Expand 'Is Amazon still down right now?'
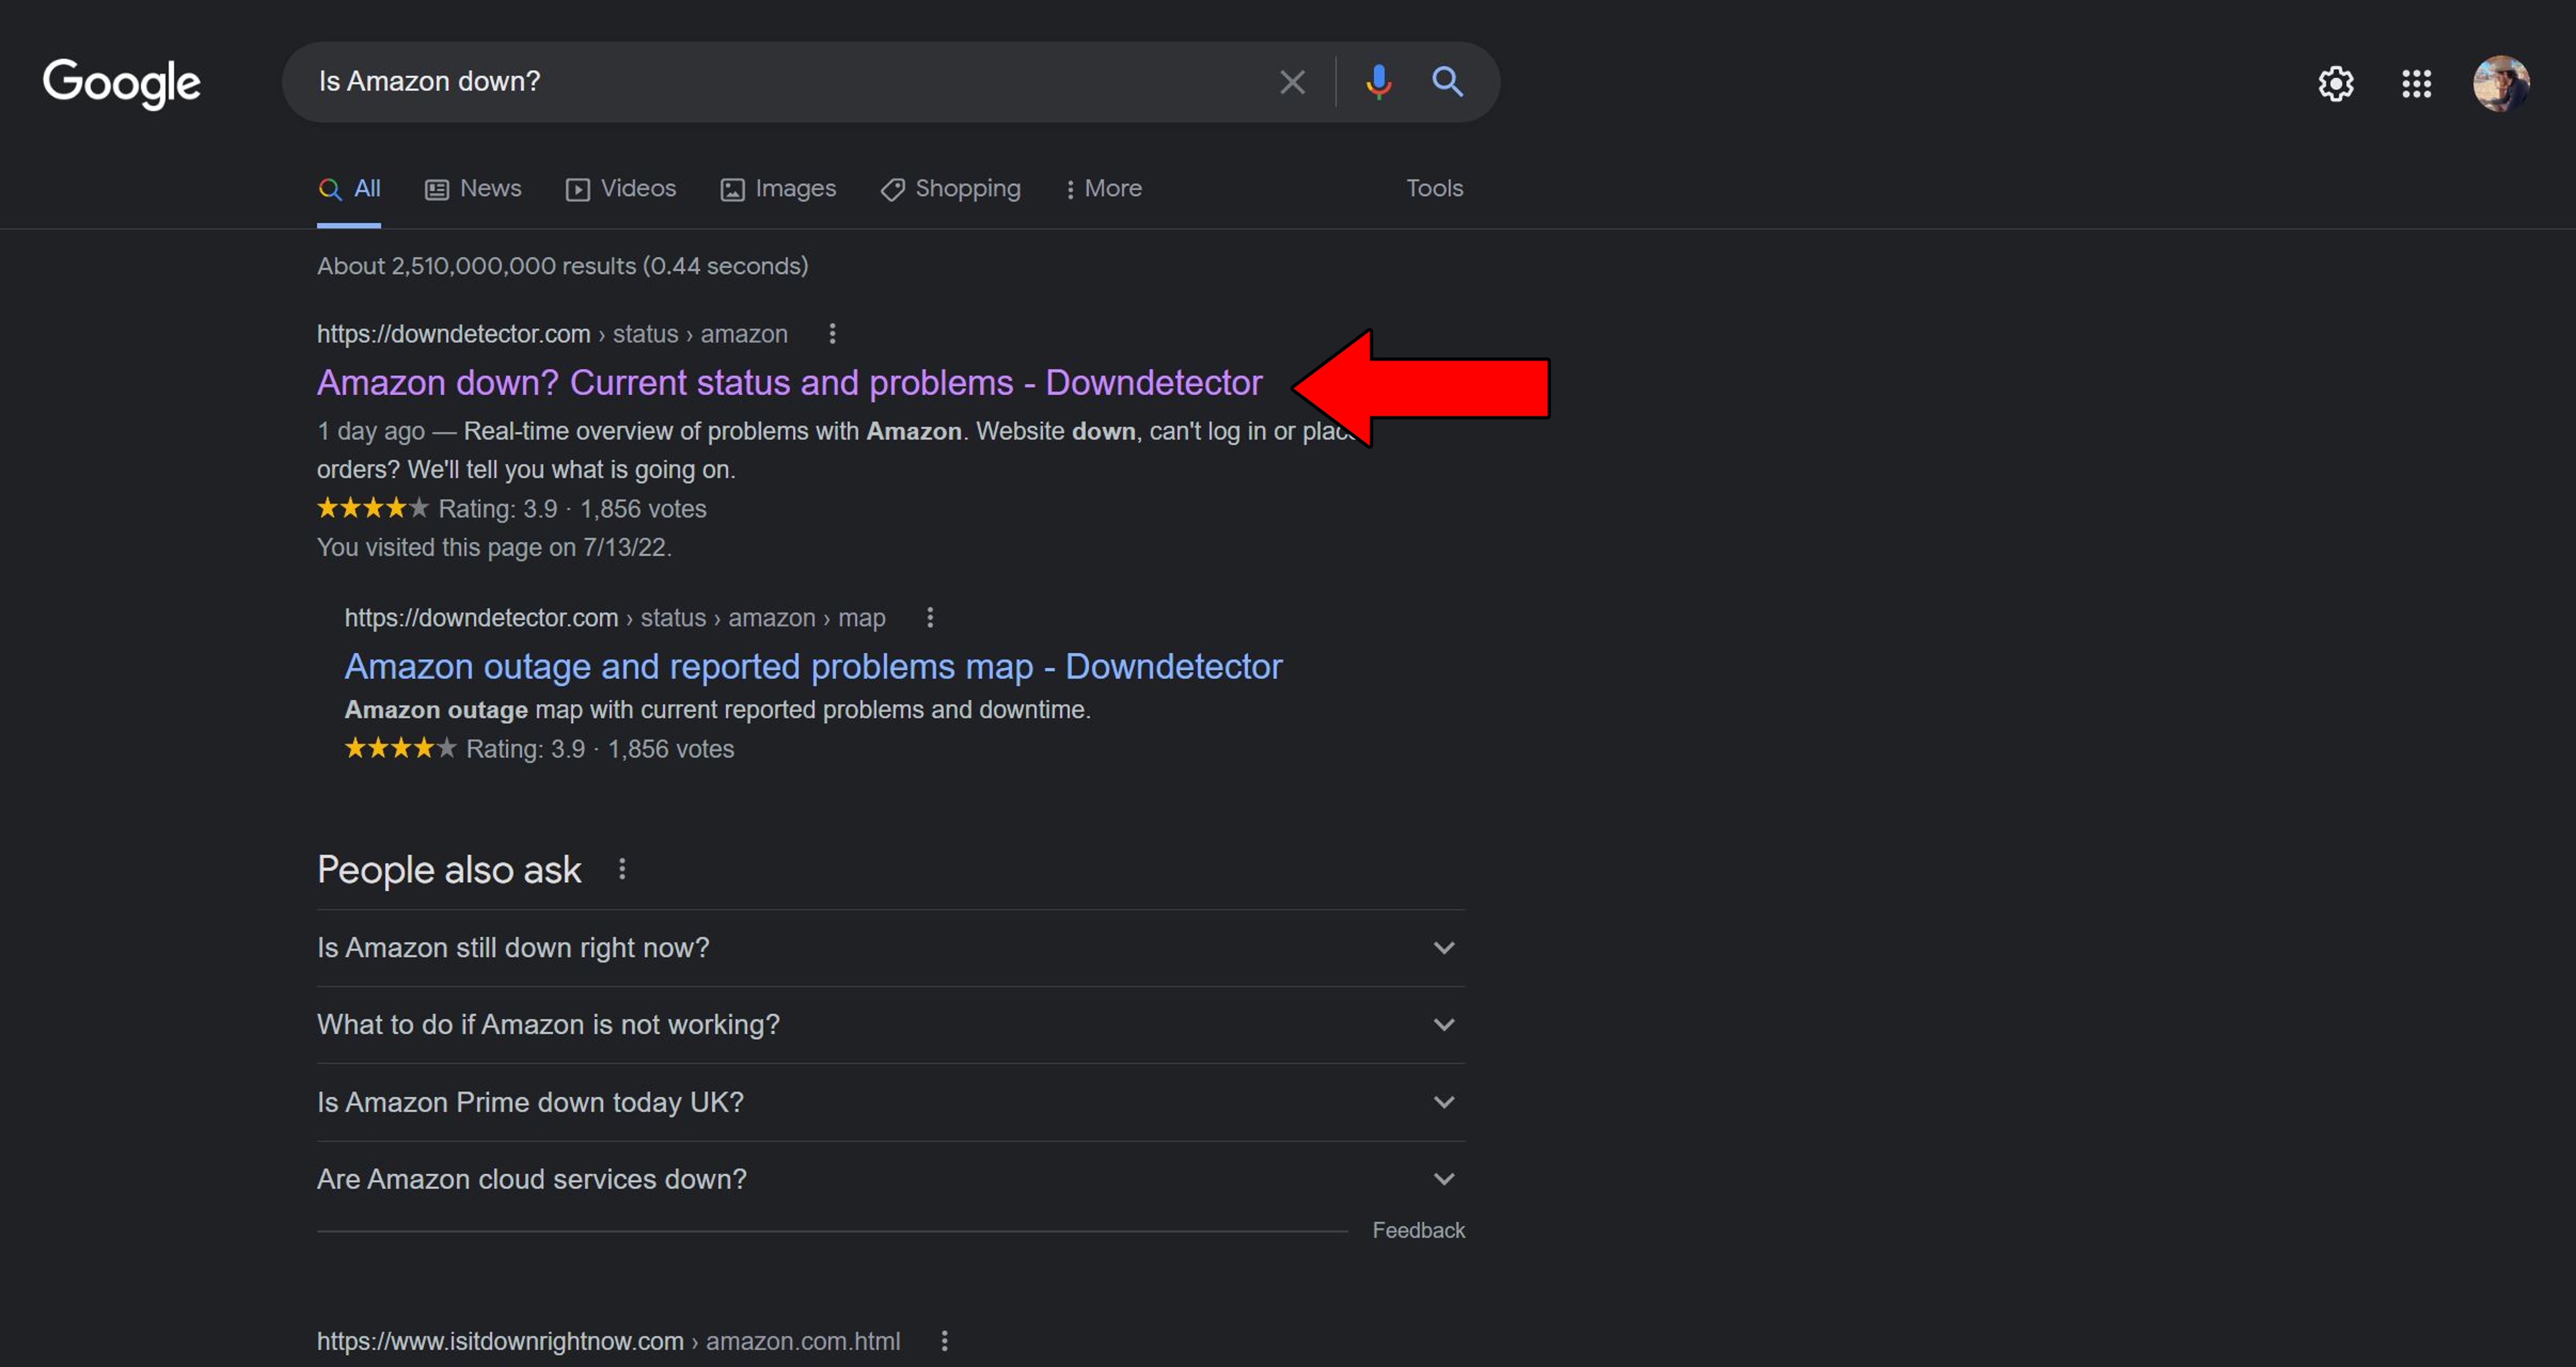The image size is (2576, 1367). [890, 948]
